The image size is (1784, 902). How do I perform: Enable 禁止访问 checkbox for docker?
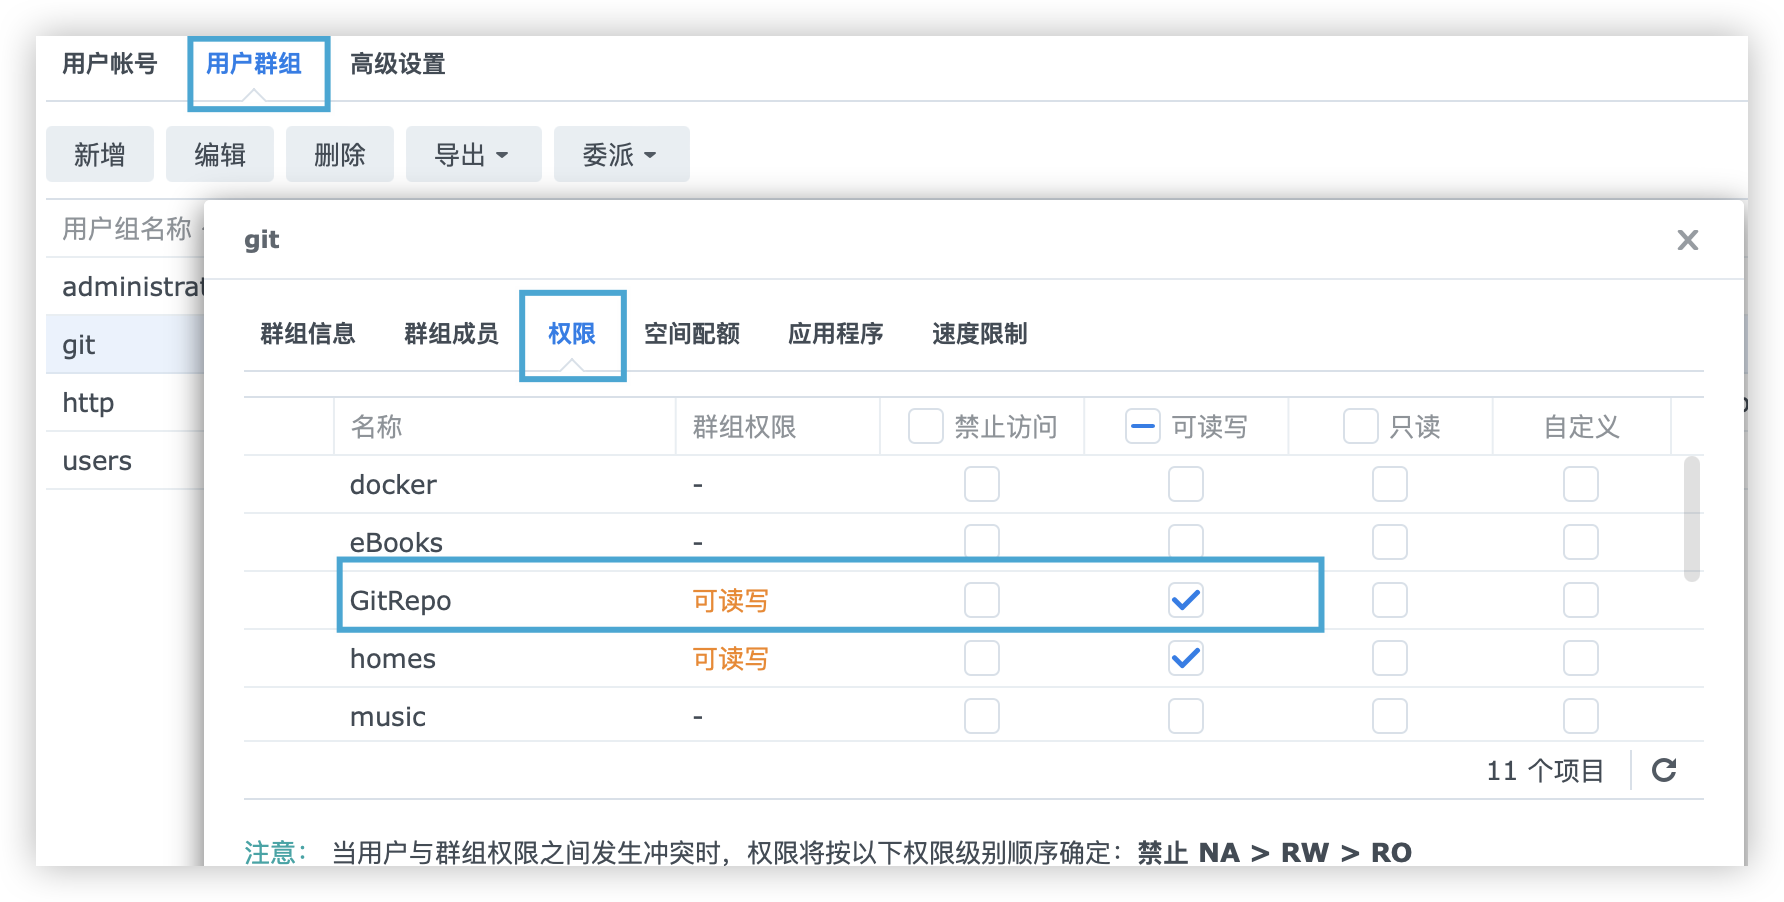pyautogui.click(x=981, y=484)
